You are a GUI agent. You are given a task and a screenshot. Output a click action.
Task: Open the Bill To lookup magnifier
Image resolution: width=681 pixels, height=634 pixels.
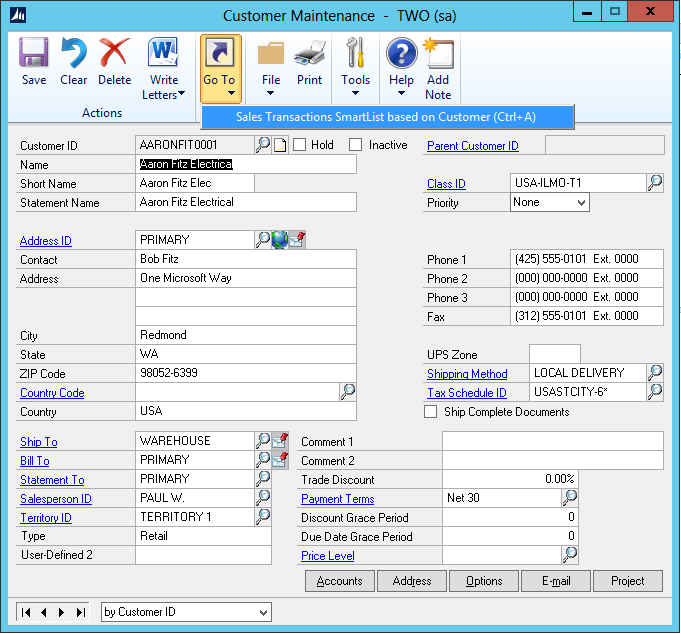pos(263,459)
